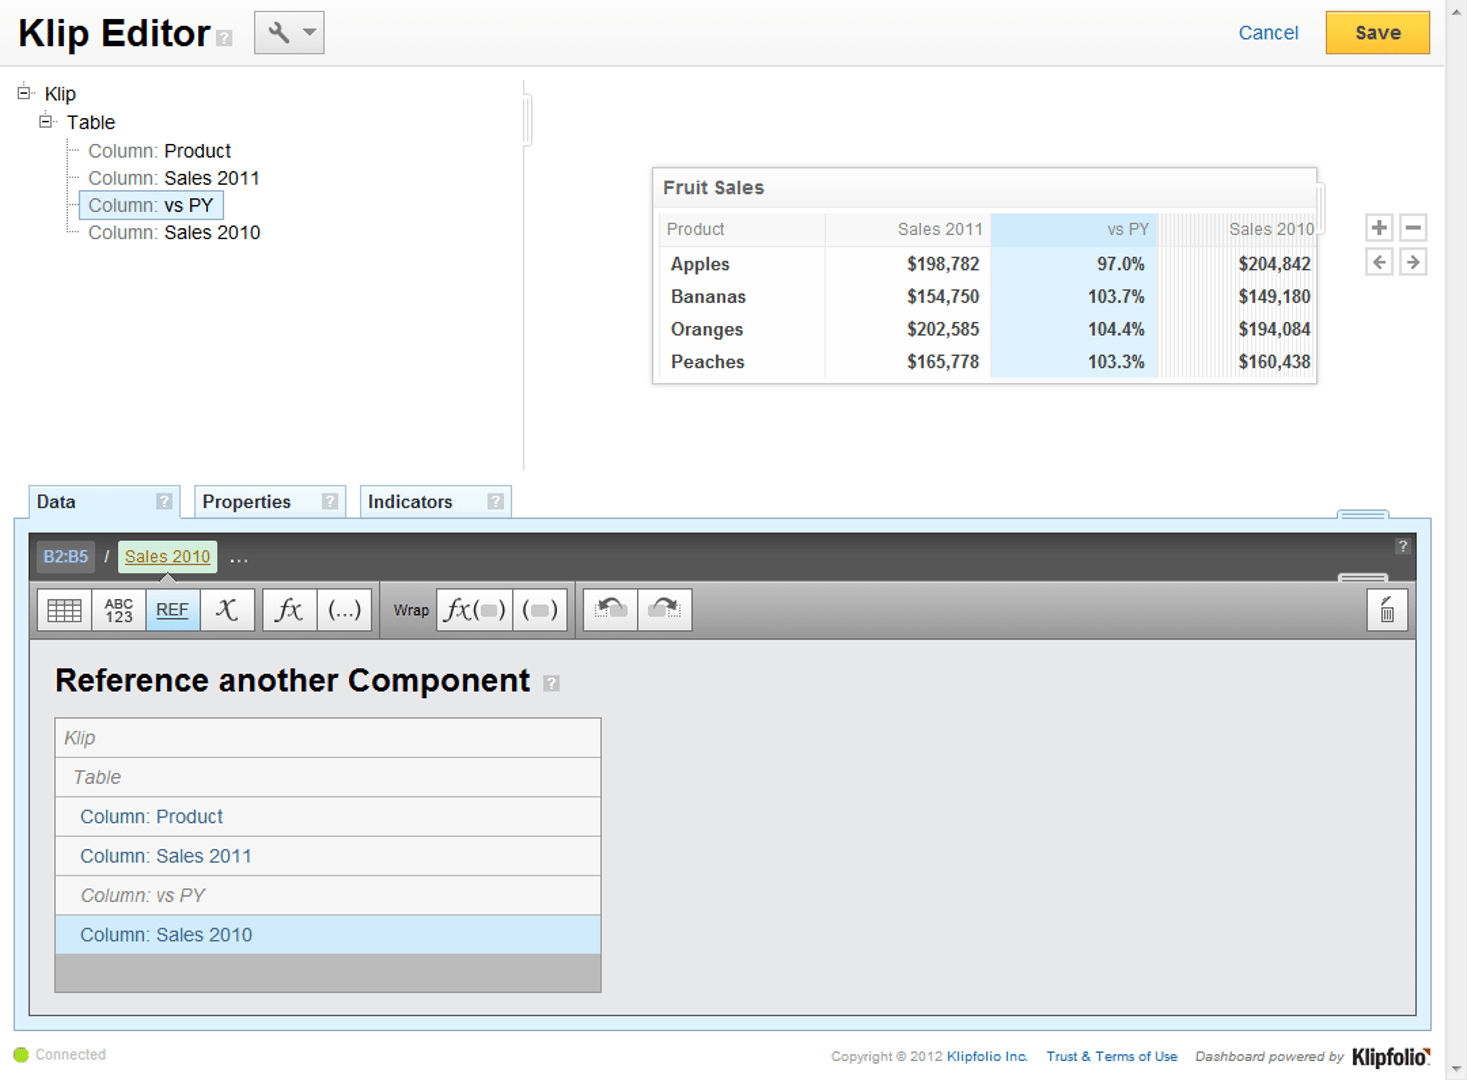This screenshot has height=1080, width=1467.
Task: Switch to the Properties tab
Action: click(269, 502)
